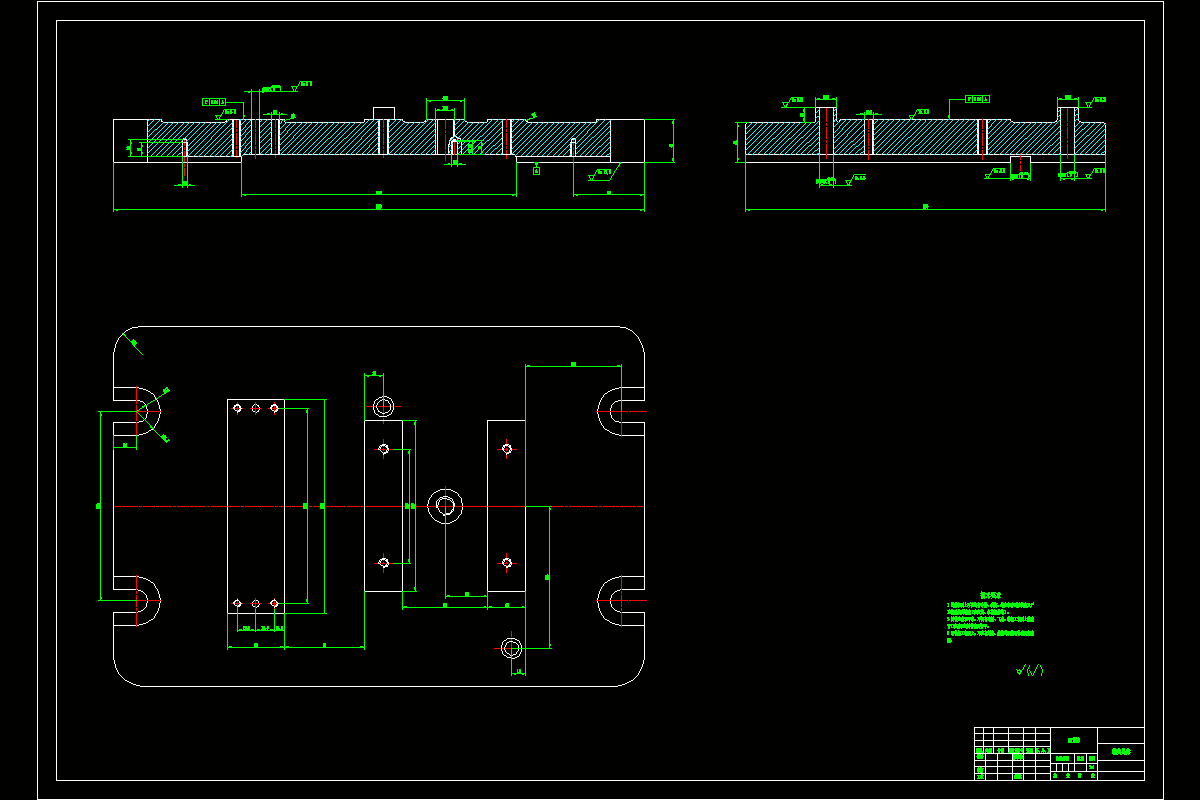
Task: Select the drawing title block table
Action: (1059, 754)
